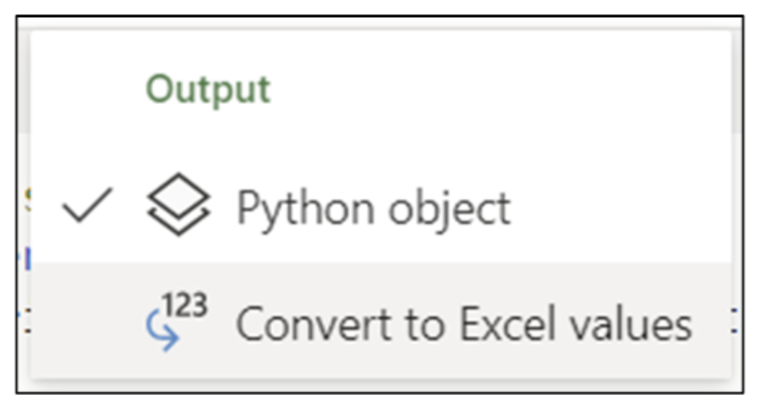Click the word "Convert" in the second option
Viewport: 768px width, 410px height.
click(302, 324)
